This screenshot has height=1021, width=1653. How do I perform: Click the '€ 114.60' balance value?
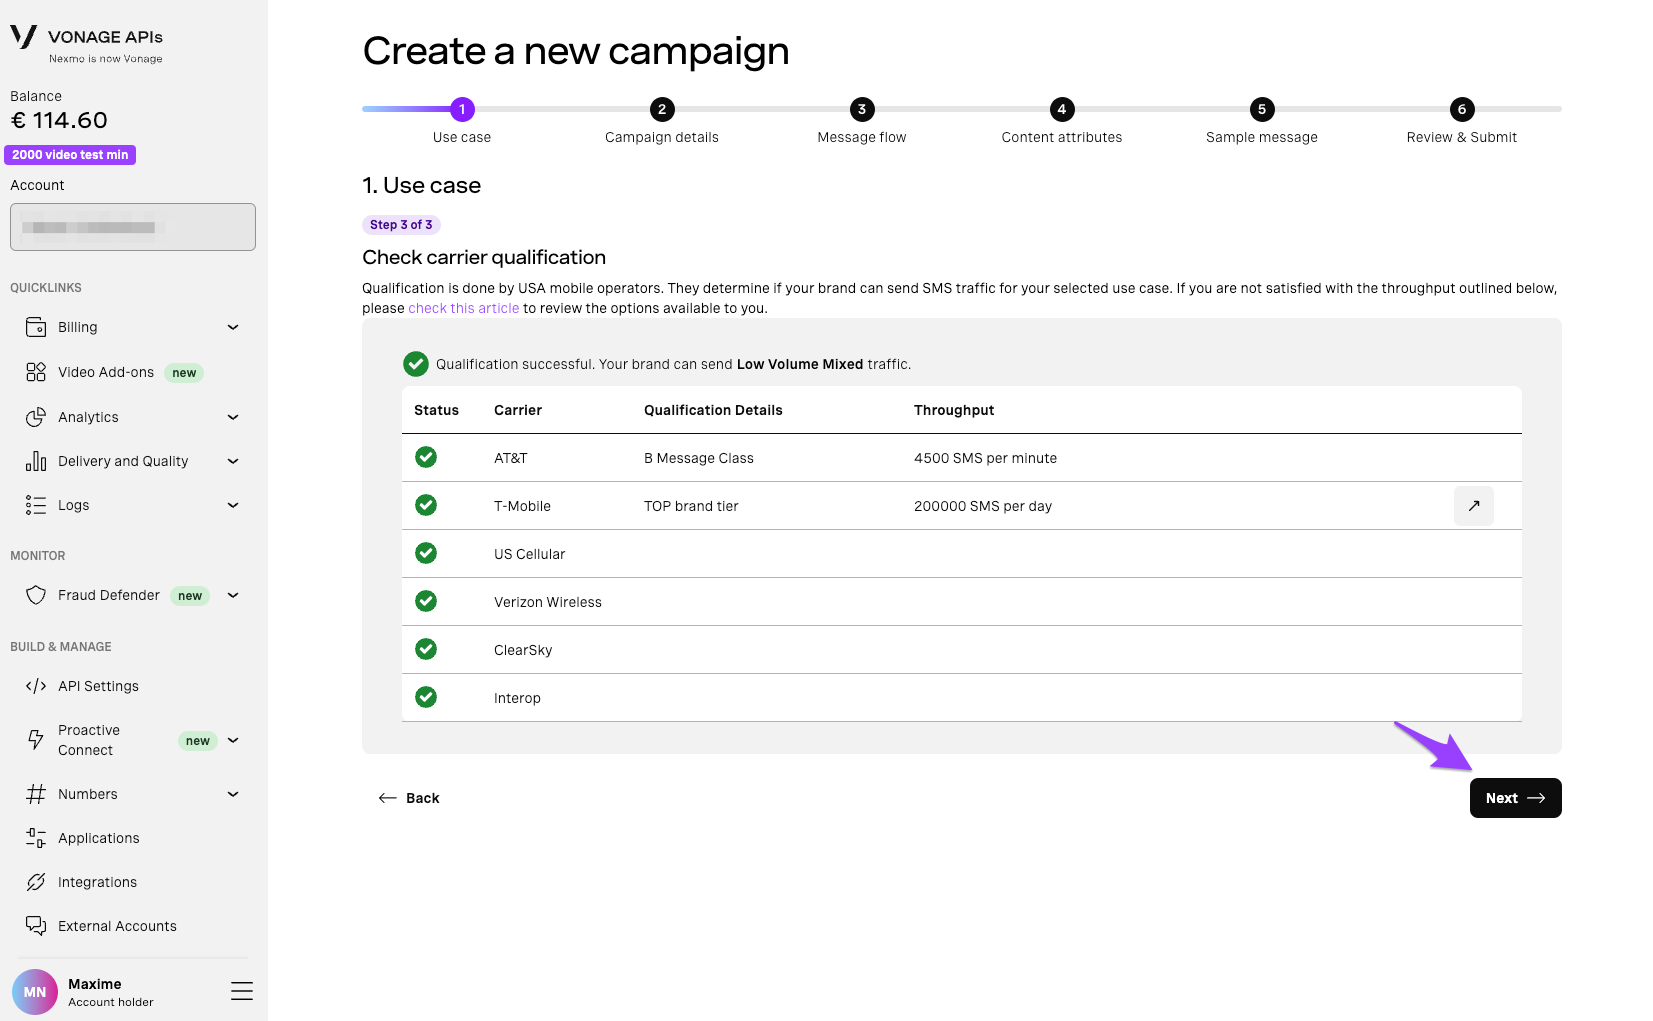(59, 120)
